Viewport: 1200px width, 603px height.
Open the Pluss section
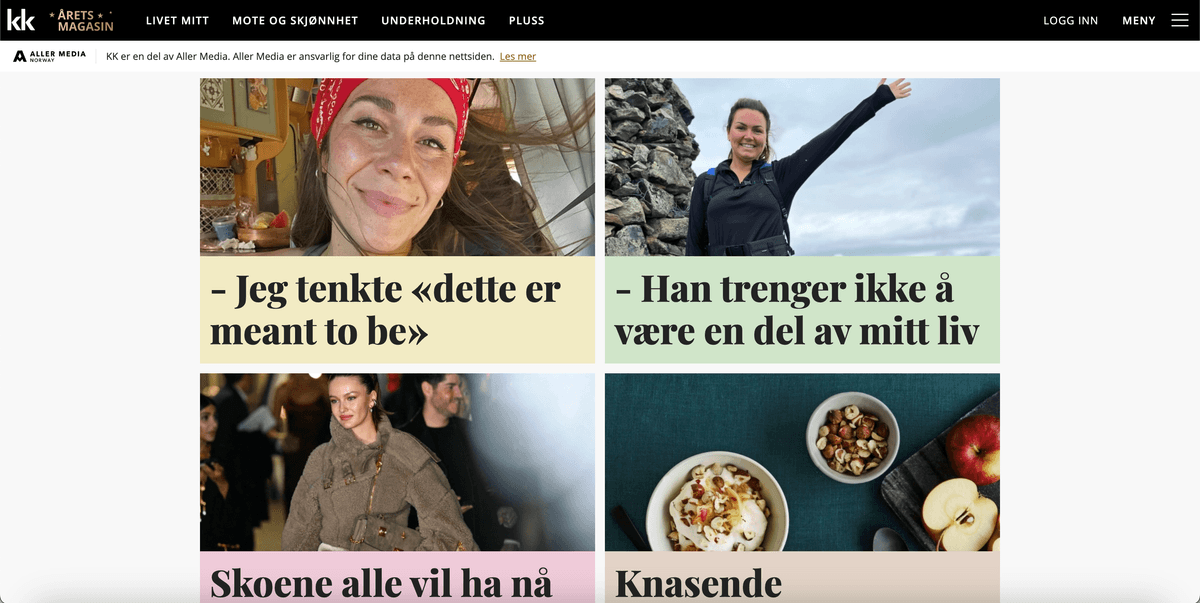[527, 20]
